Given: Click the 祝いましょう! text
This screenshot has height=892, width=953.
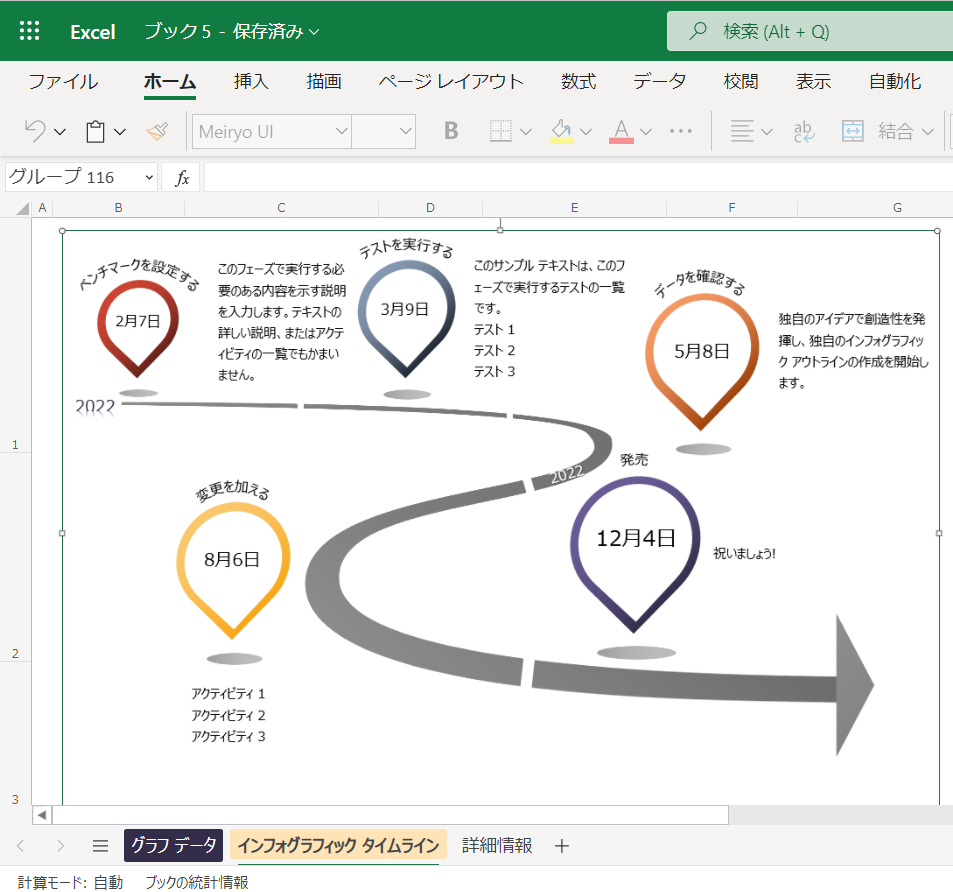Looking at the screenshot, I should (x=745, y=554).
